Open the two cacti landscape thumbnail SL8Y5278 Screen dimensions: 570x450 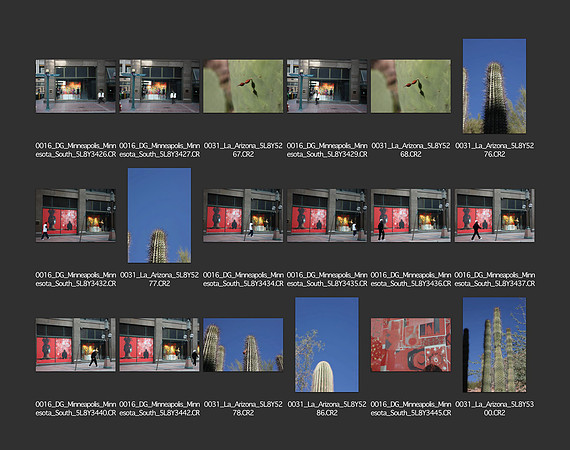(x=243, y=345)
